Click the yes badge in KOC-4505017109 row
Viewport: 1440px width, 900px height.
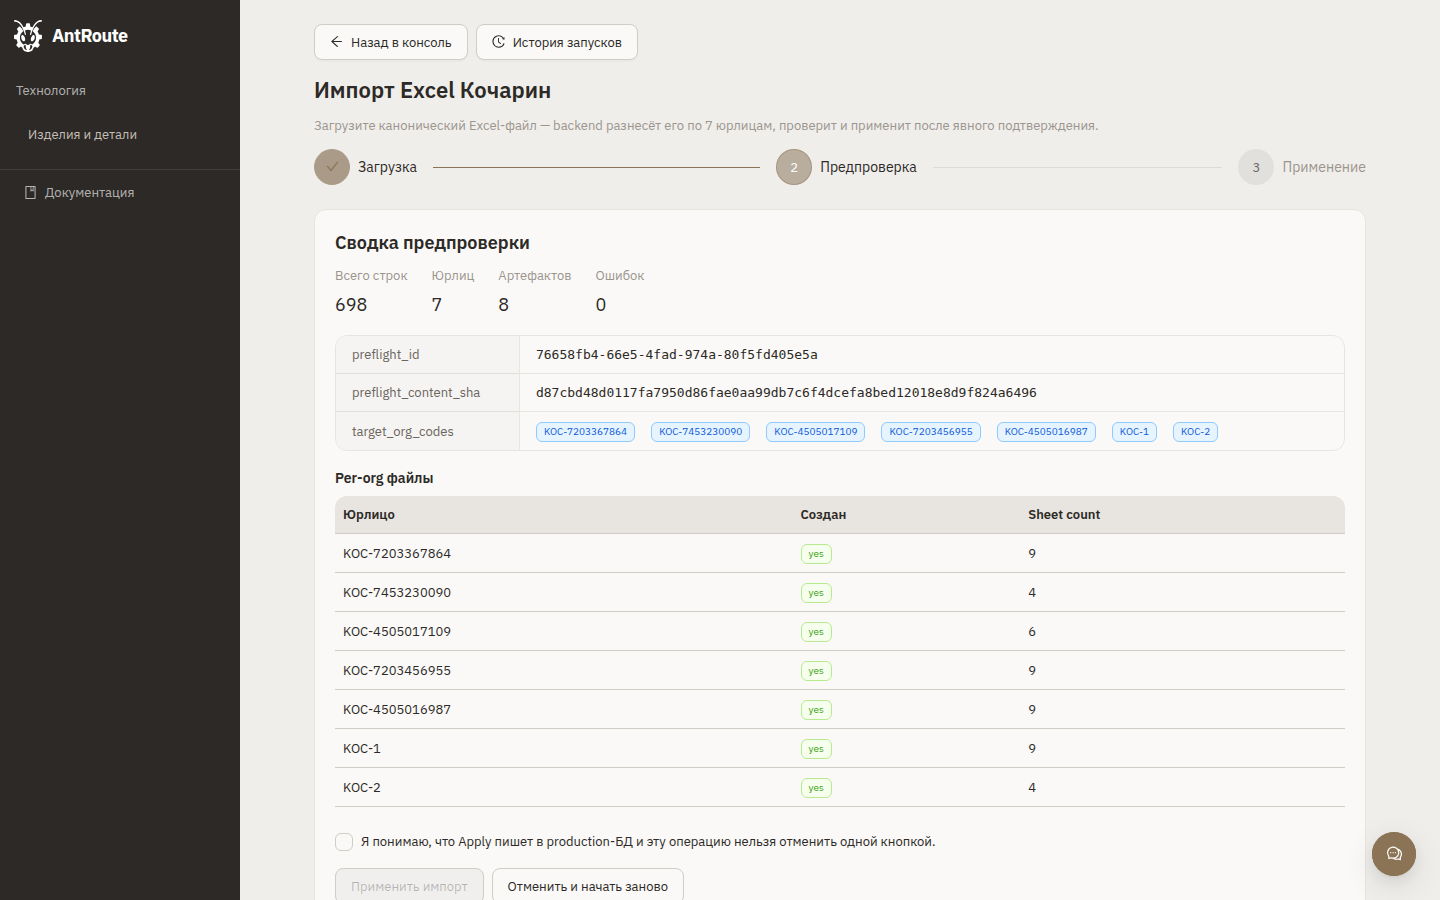tap(816, 632)
